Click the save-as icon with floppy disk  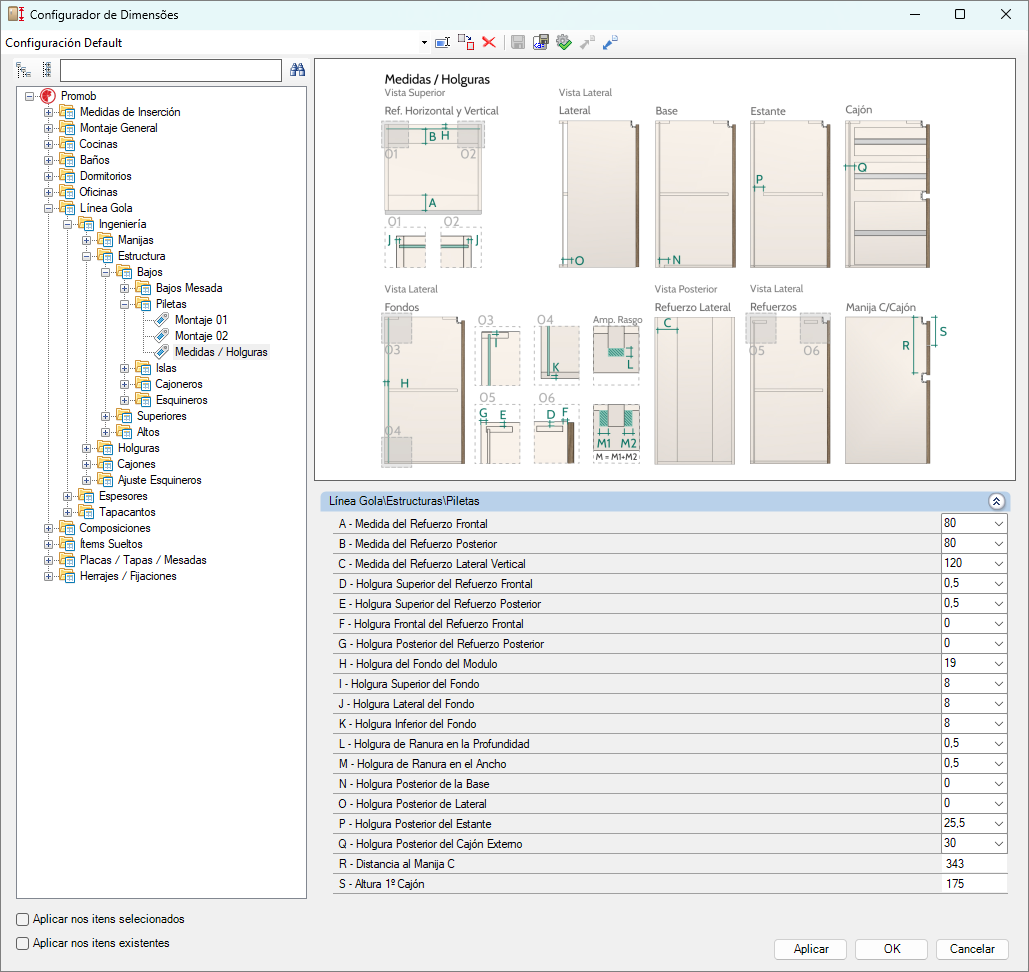(541, 42)
